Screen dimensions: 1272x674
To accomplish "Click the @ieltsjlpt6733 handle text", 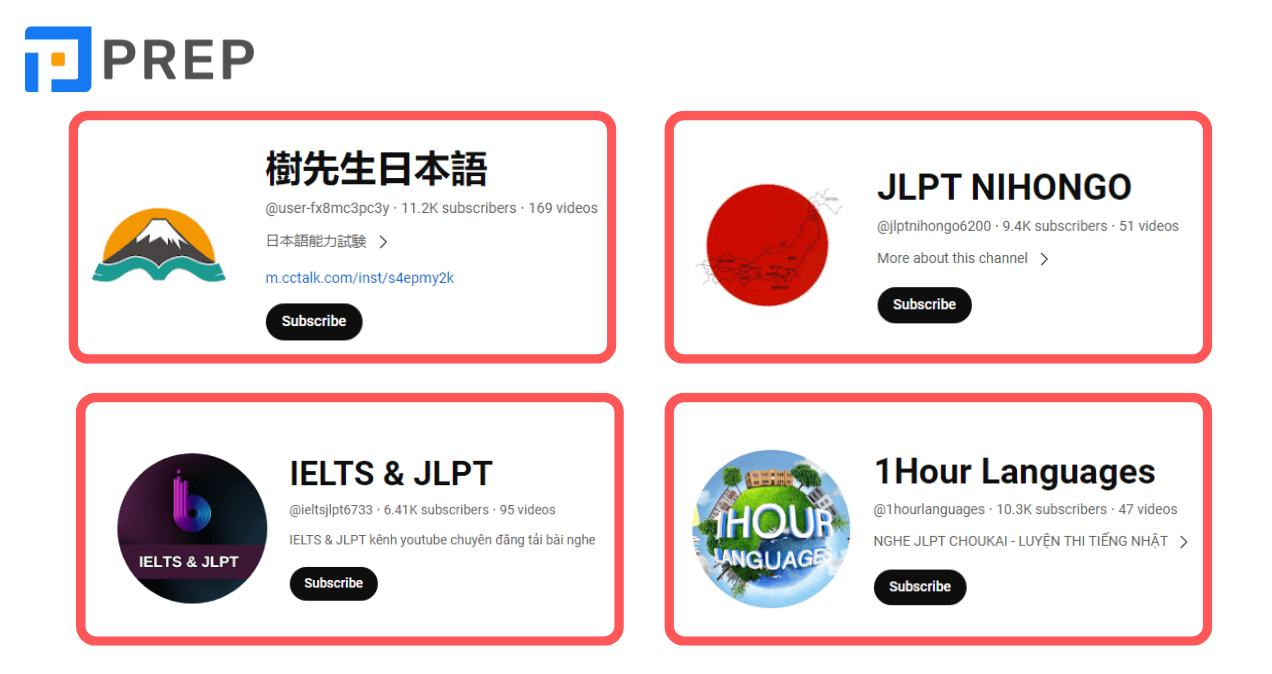I will click(x=331, y=510).
